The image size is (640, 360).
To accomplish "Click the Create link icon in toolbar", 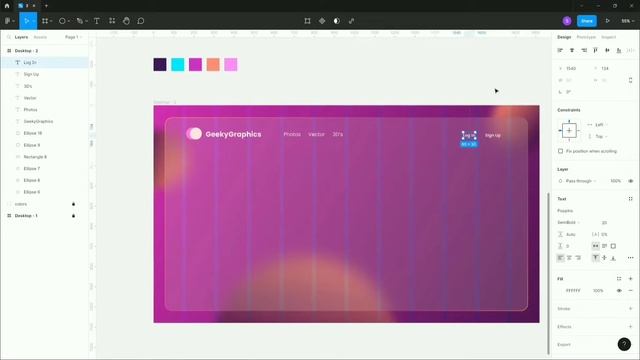I will point(351,21).
